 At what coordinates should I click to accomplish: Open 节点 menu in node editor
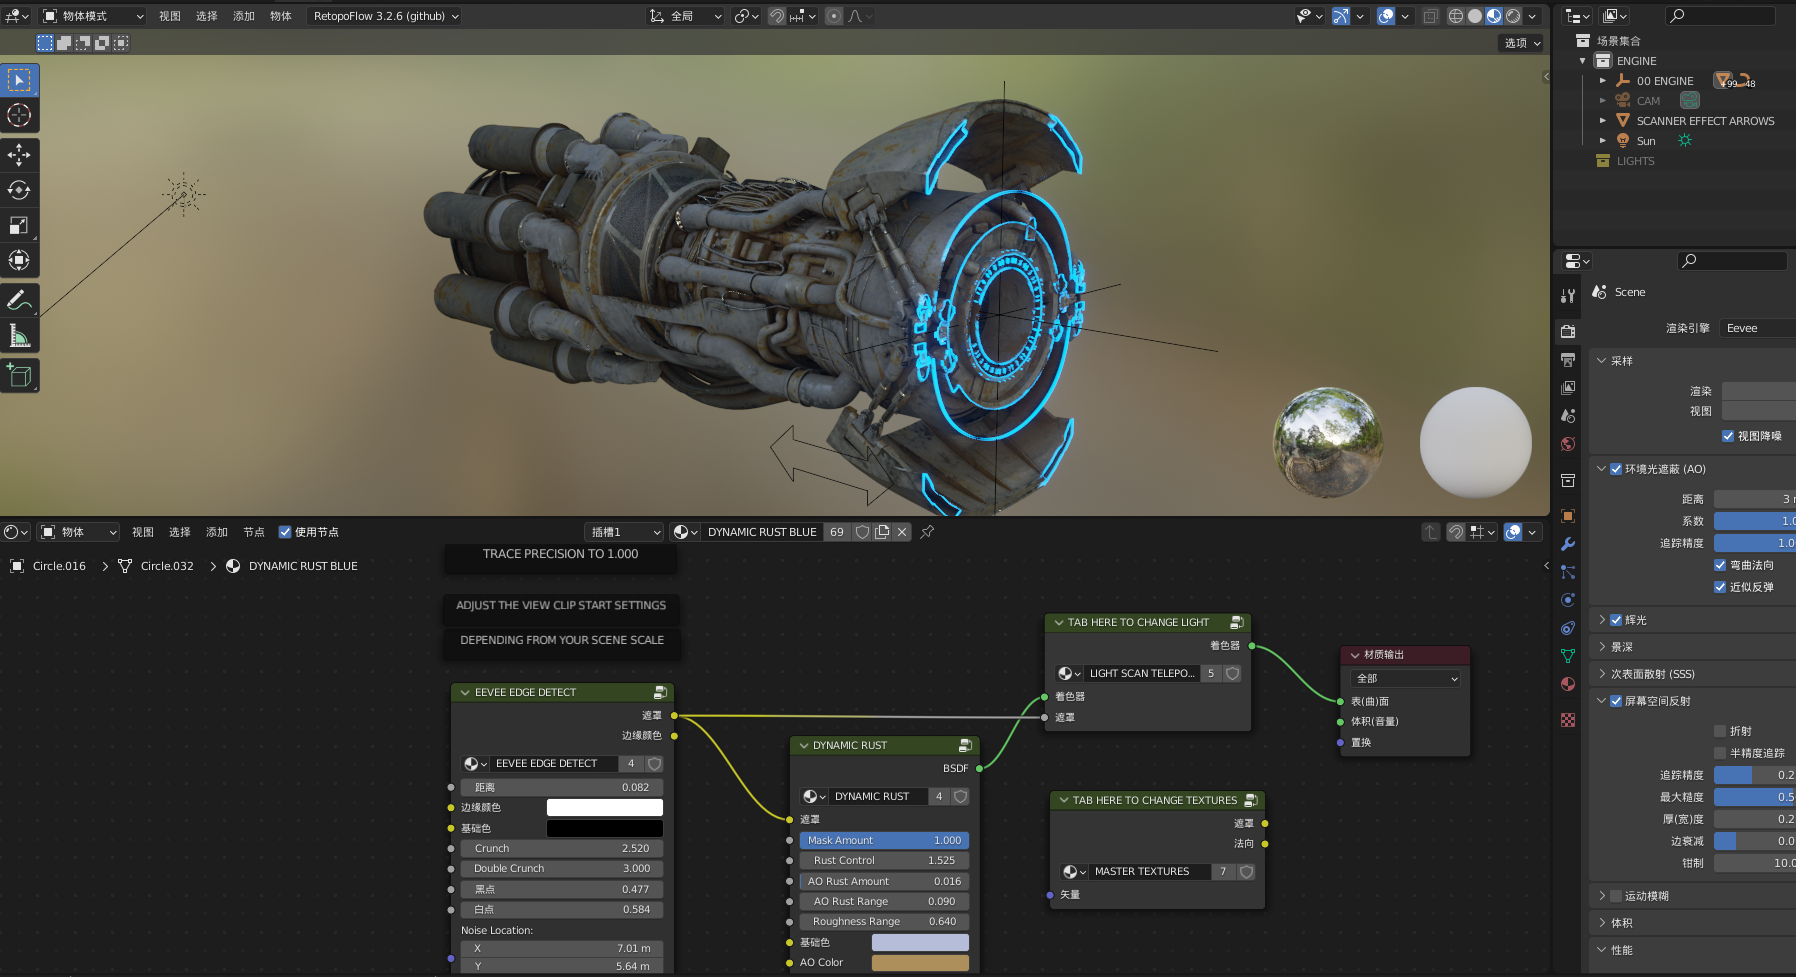tap(254, 532)
